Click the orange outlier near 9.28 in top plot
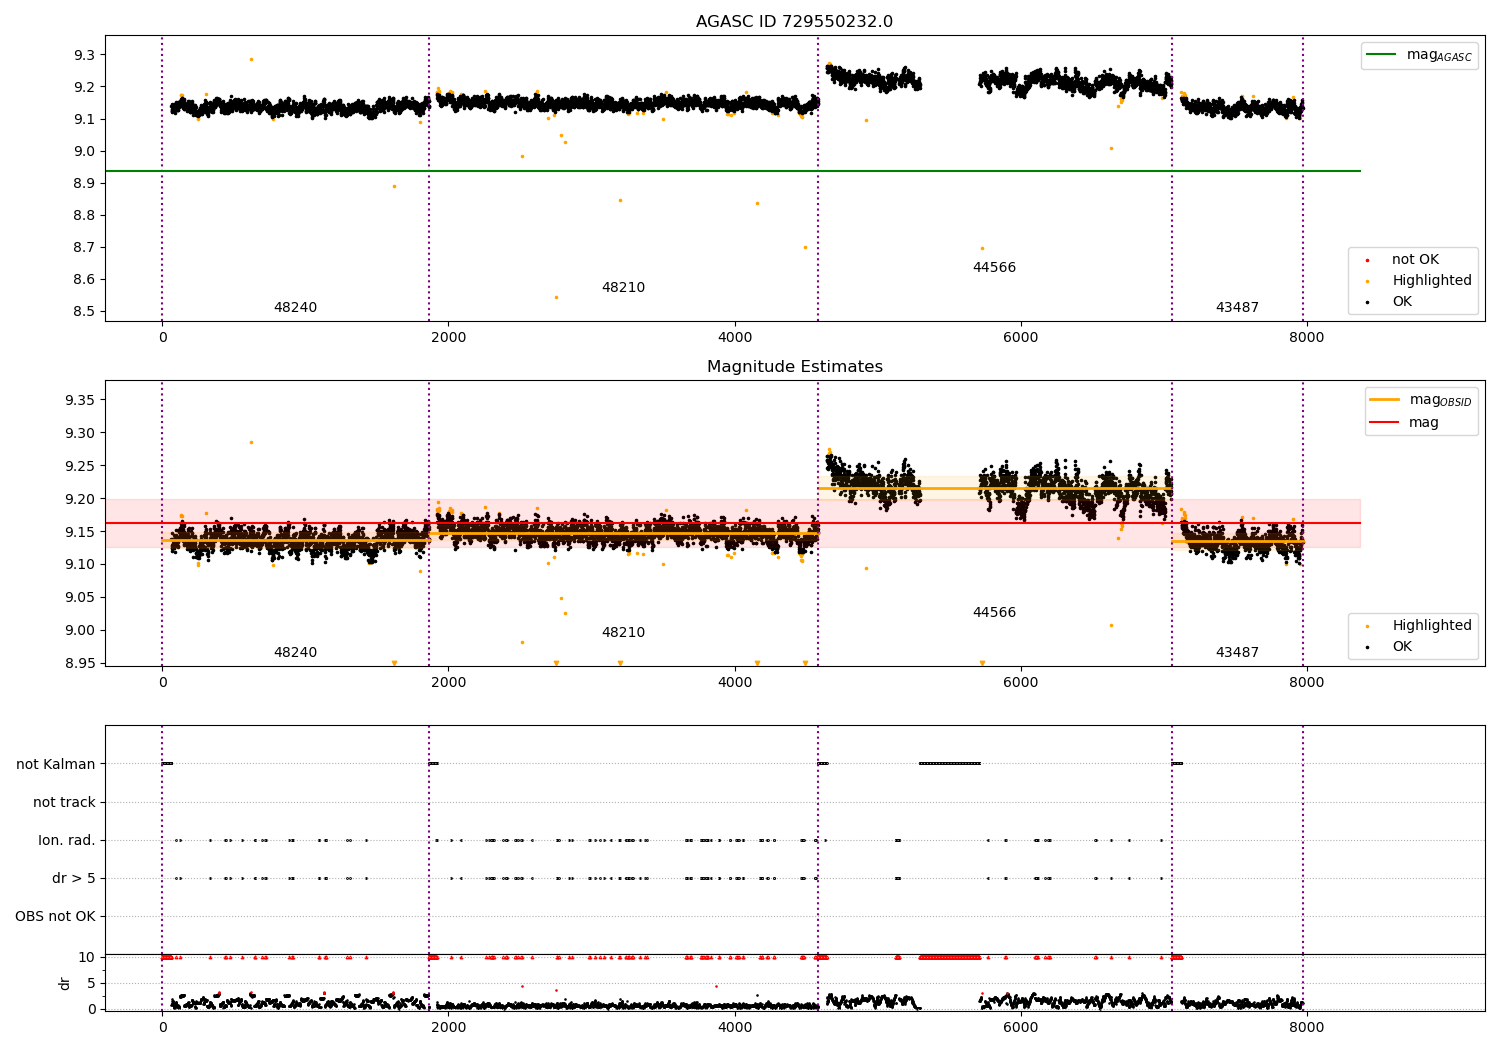Screen dimensions: 1500x1050 (251, 59)
